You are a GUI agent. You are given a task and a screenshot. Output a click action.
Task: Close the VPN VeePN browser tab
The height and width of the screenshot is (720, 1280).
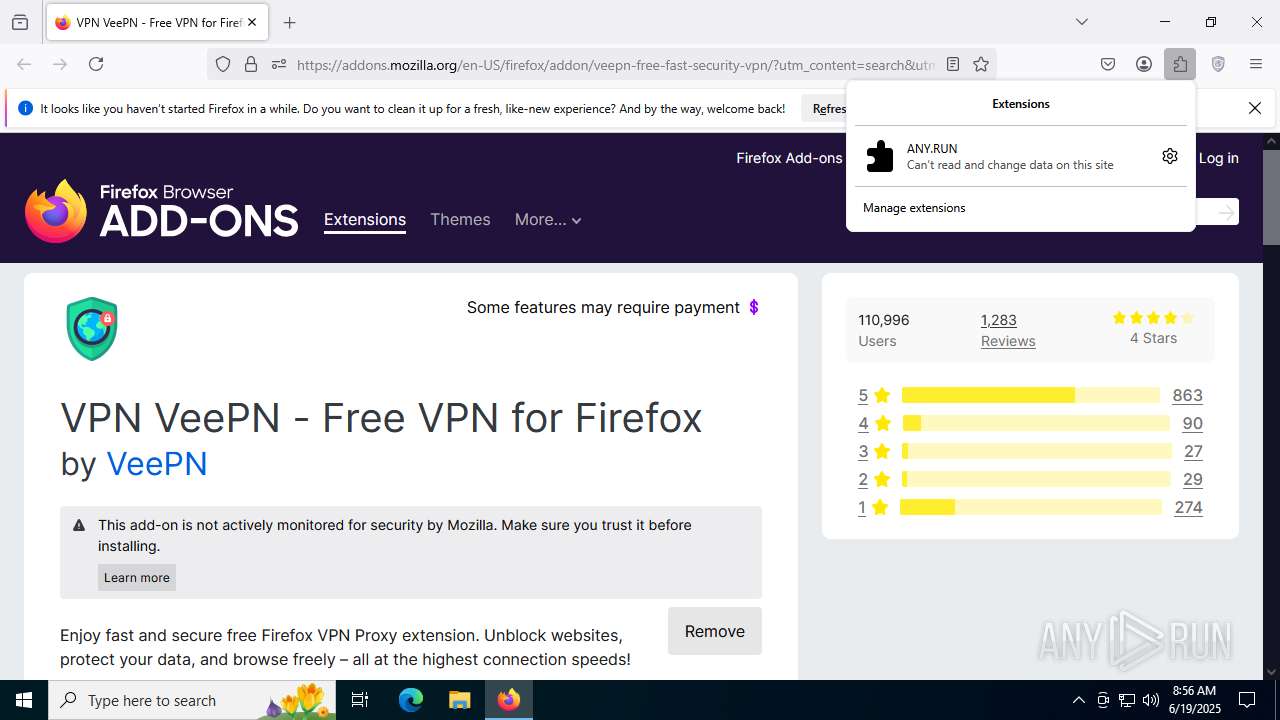pyautogui.click(x=253, y=22)
